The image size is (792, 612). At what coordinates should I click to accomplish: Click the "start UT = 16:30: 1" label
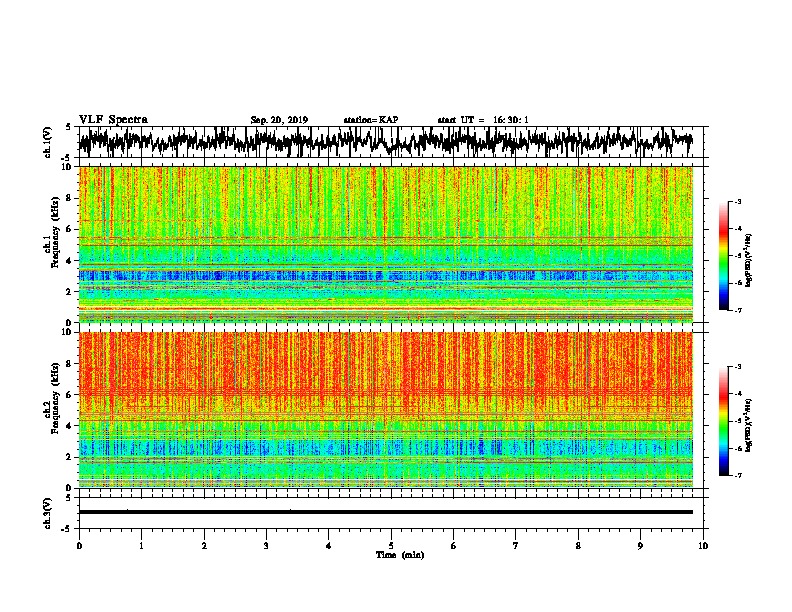483,120
